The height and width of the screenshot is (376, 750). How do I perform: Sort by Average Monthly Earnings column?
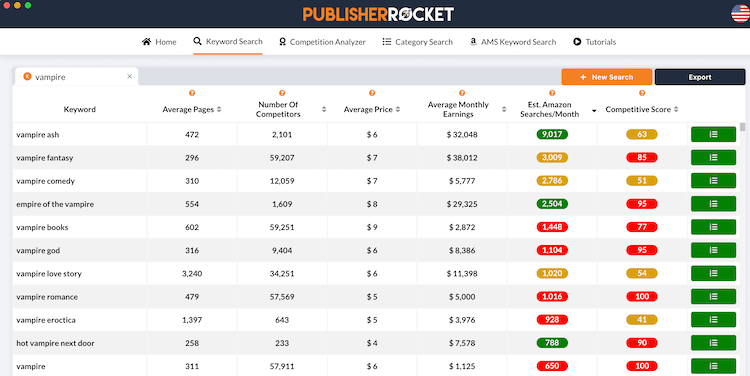504,109
